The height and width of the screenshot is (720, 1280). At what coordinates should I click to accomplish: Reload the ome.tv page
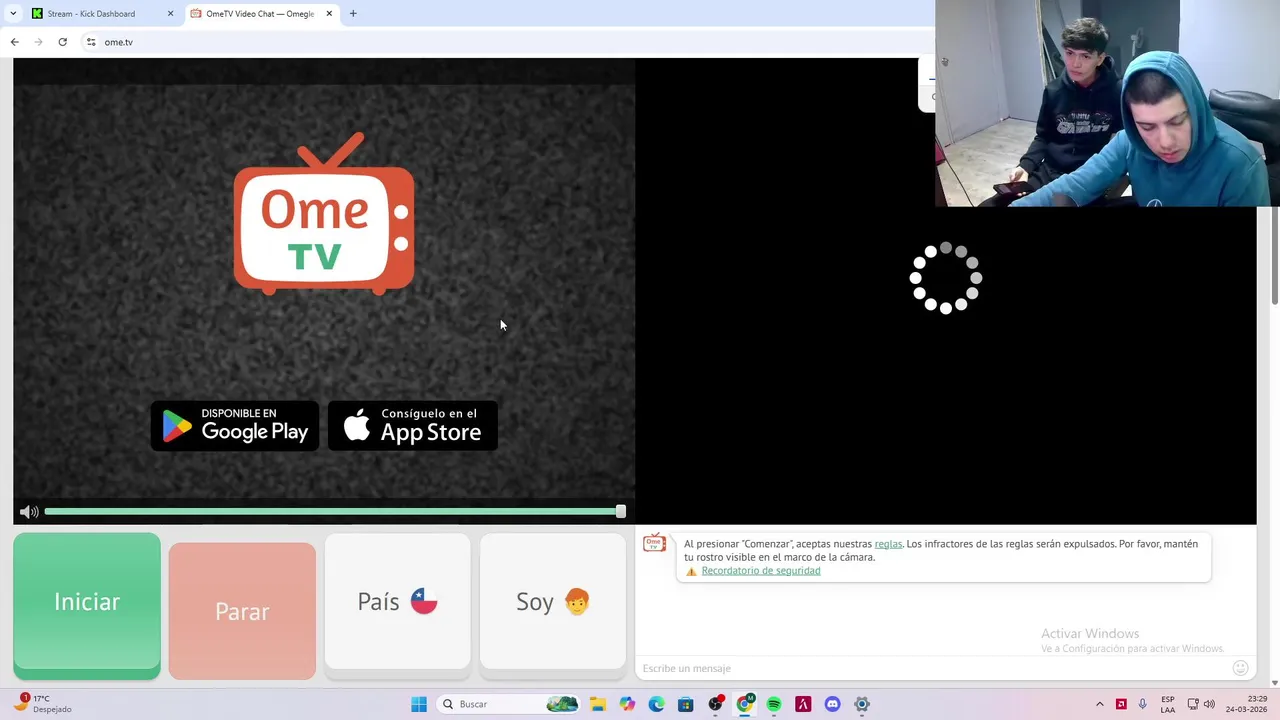(x=62, y=42)
